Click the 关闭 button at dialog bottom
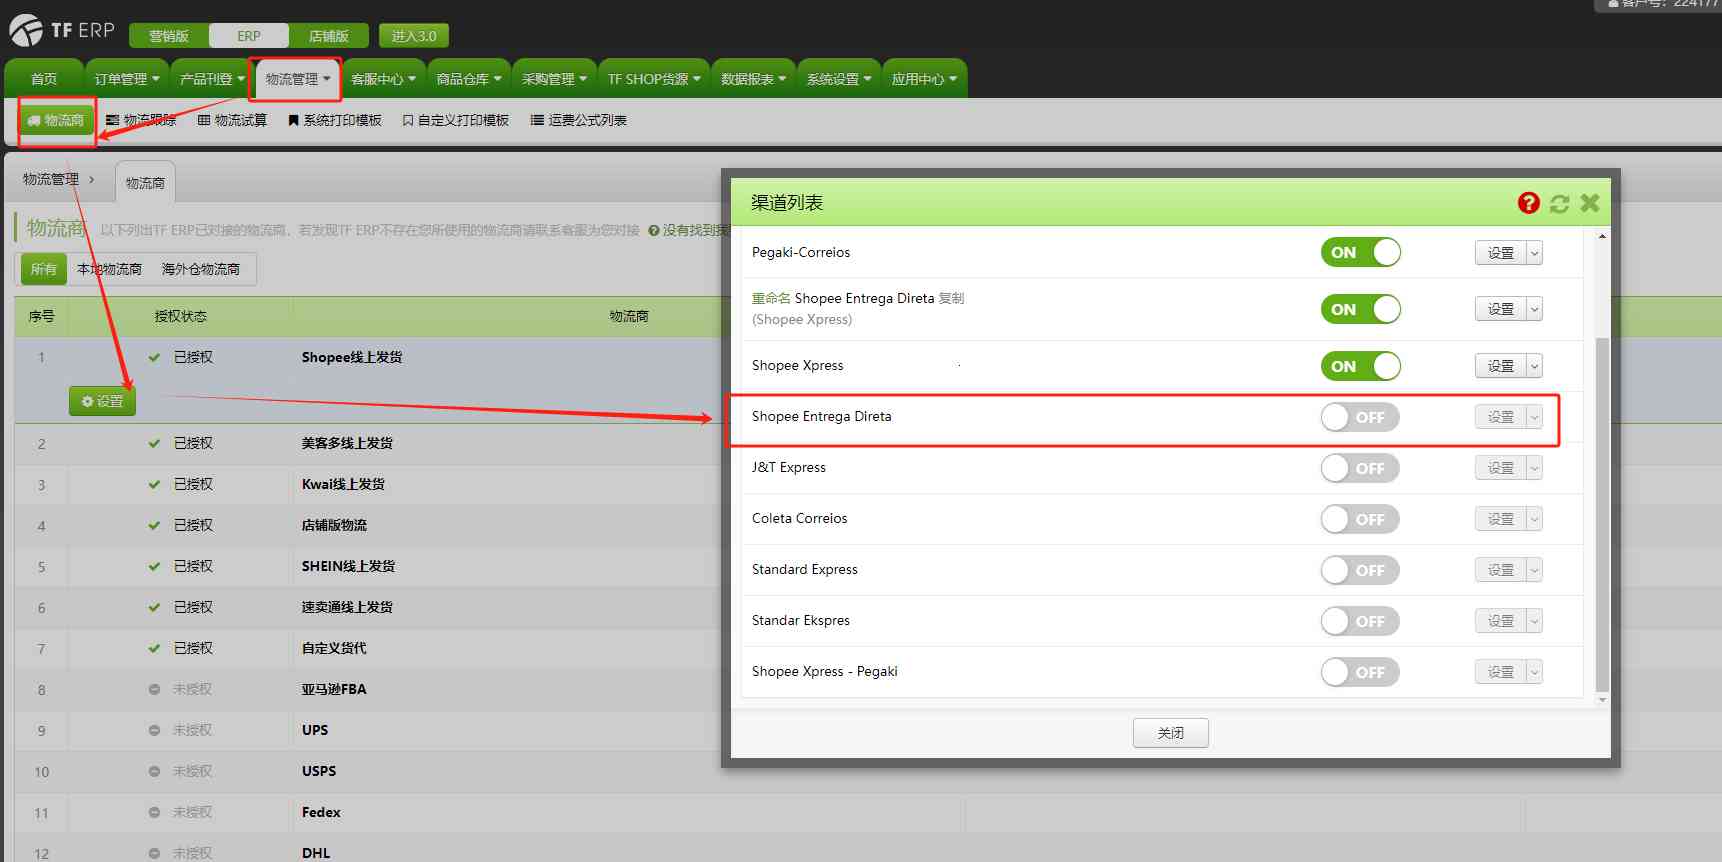This screenshot has height=862, width=1722. [1170, 733]
